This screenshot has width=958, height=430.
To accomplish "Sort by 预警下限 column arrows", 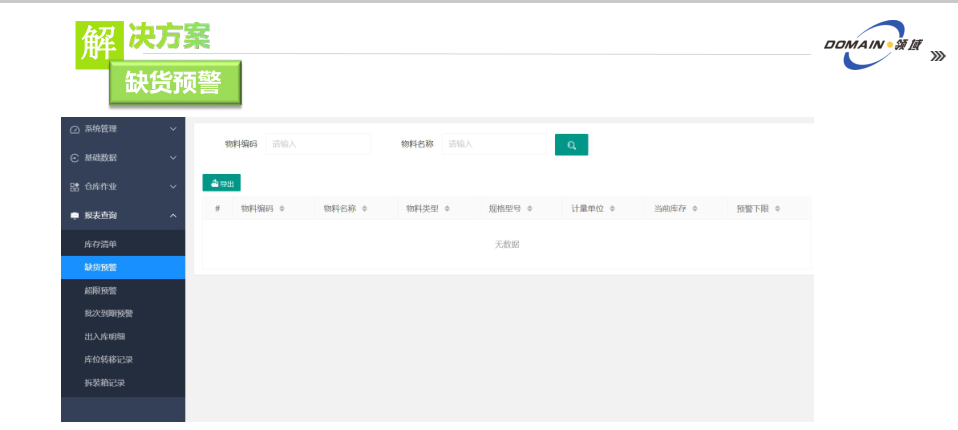I will coord(777,209).
